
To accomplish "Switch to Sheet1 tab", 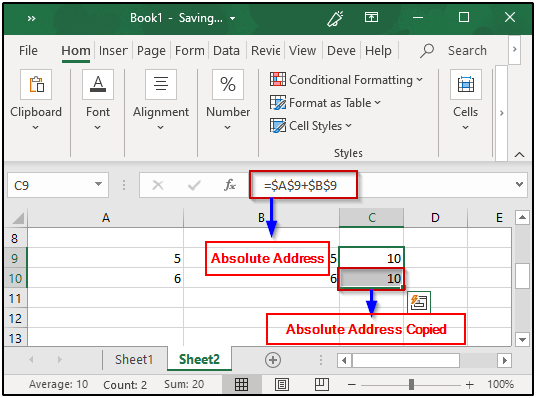I will [x=134, y=360].
